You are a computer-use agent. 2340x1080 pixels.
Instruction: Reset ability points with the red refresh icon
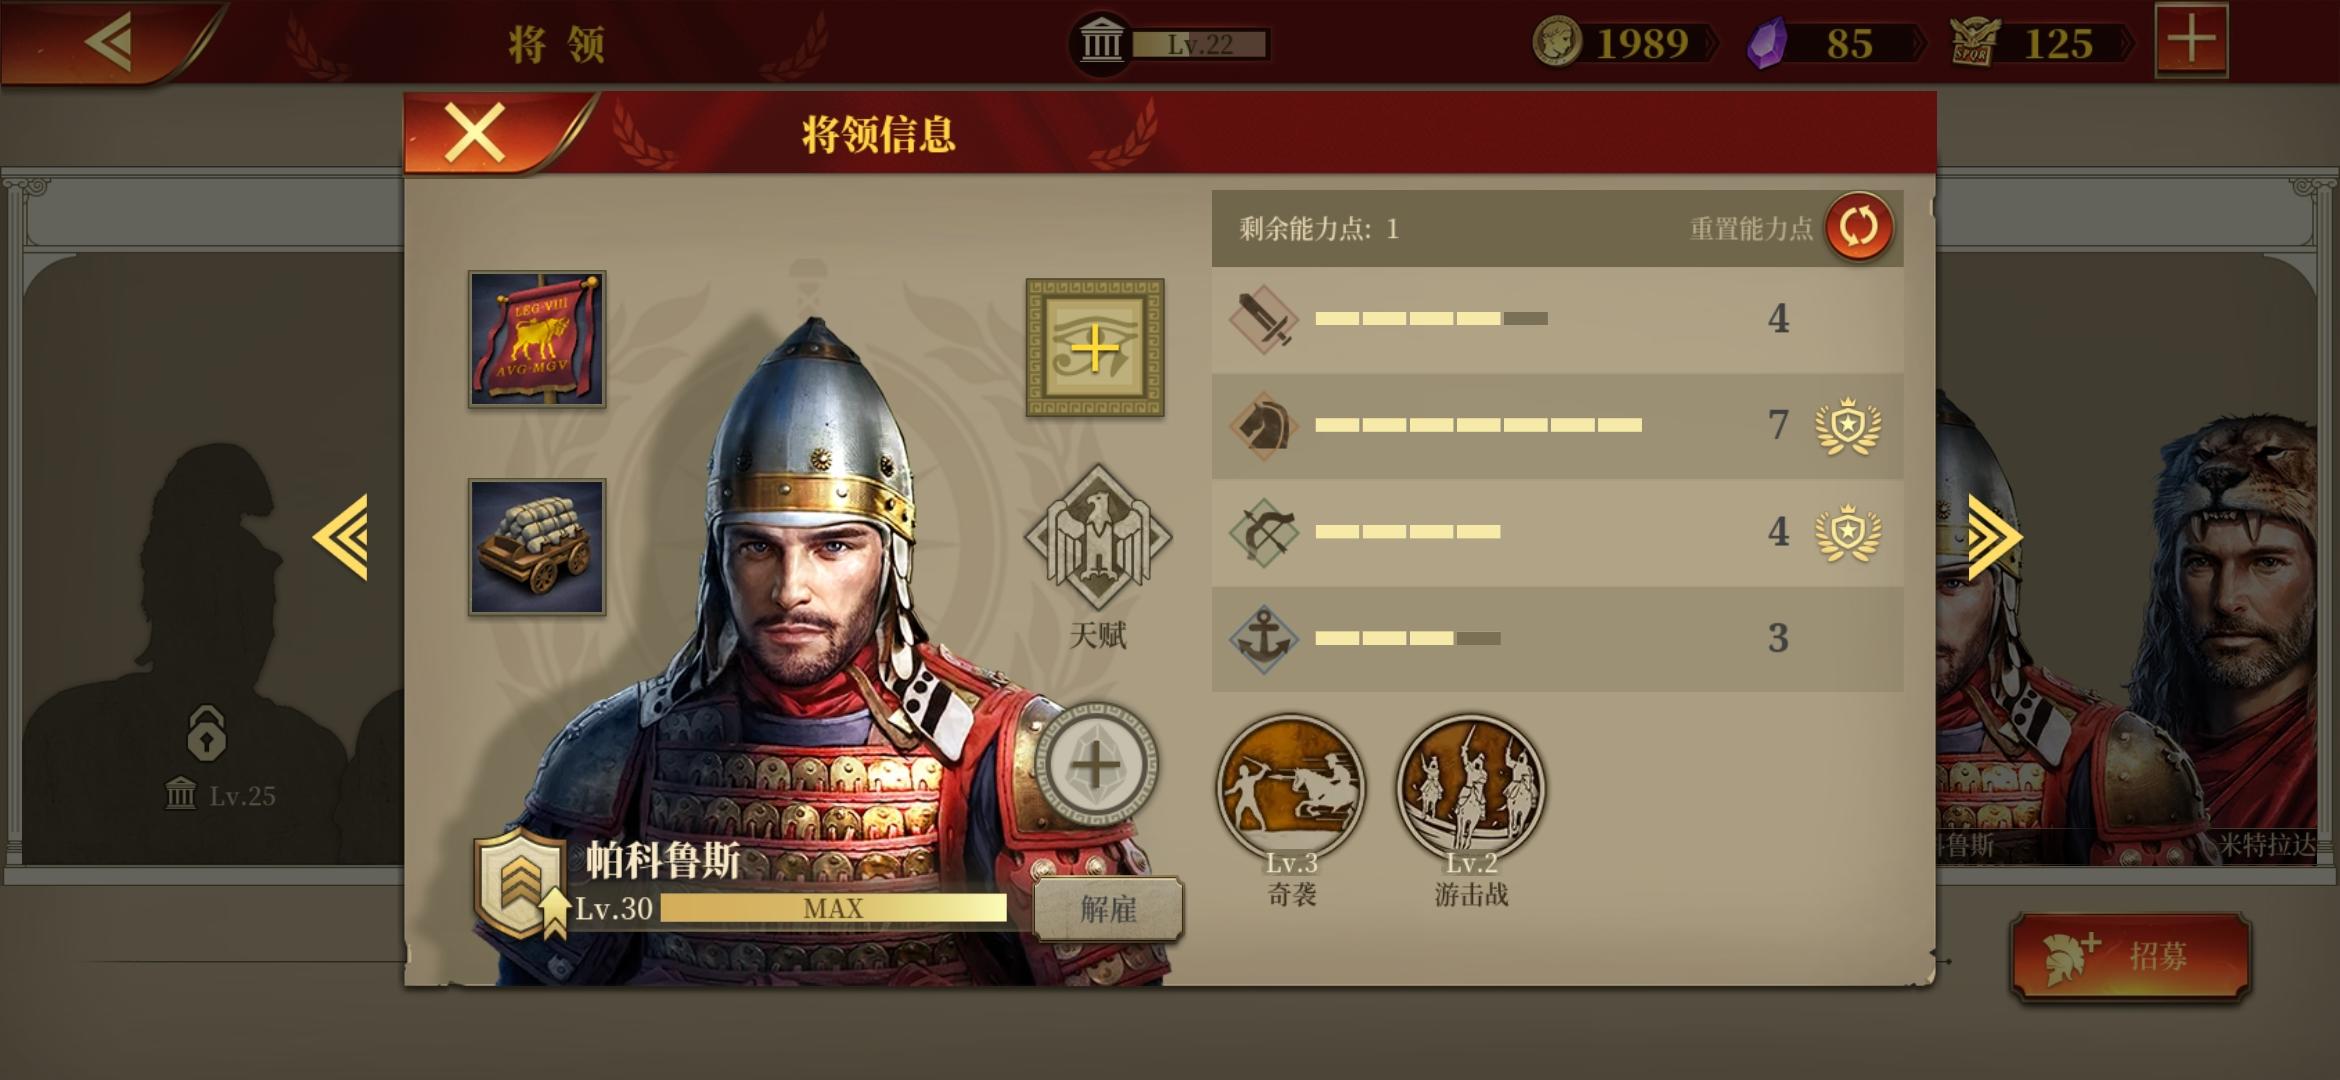coord(1859,227)
